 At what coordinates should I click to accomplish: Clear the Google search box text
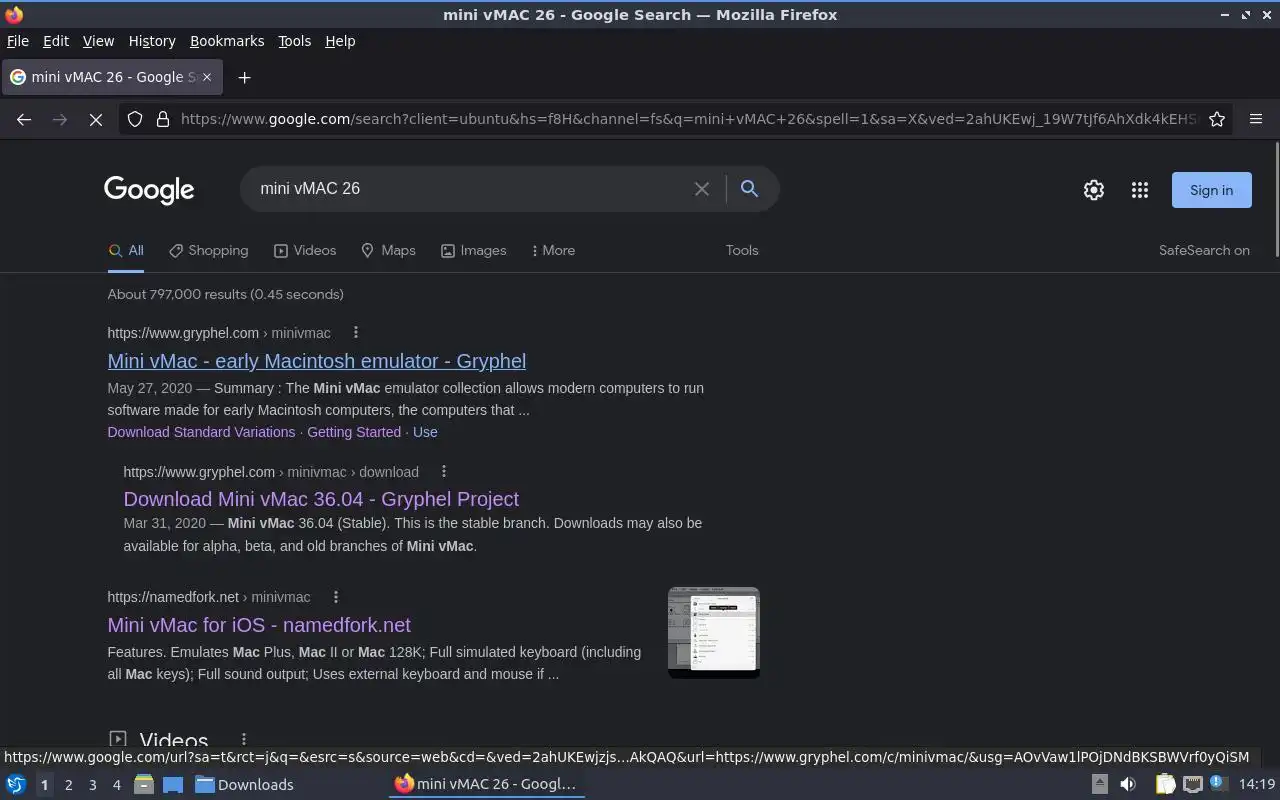pyautogui.click(x=702, y=189)
